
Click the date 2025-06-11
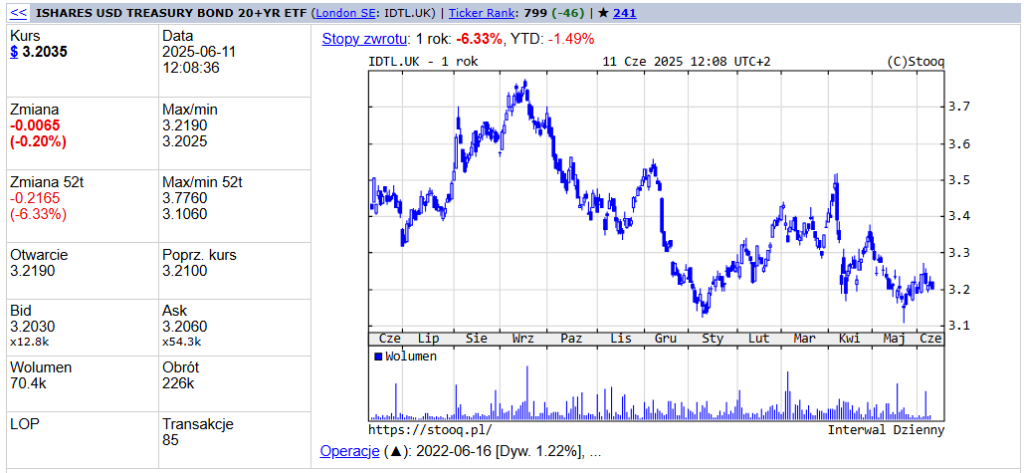click(197, 52)
